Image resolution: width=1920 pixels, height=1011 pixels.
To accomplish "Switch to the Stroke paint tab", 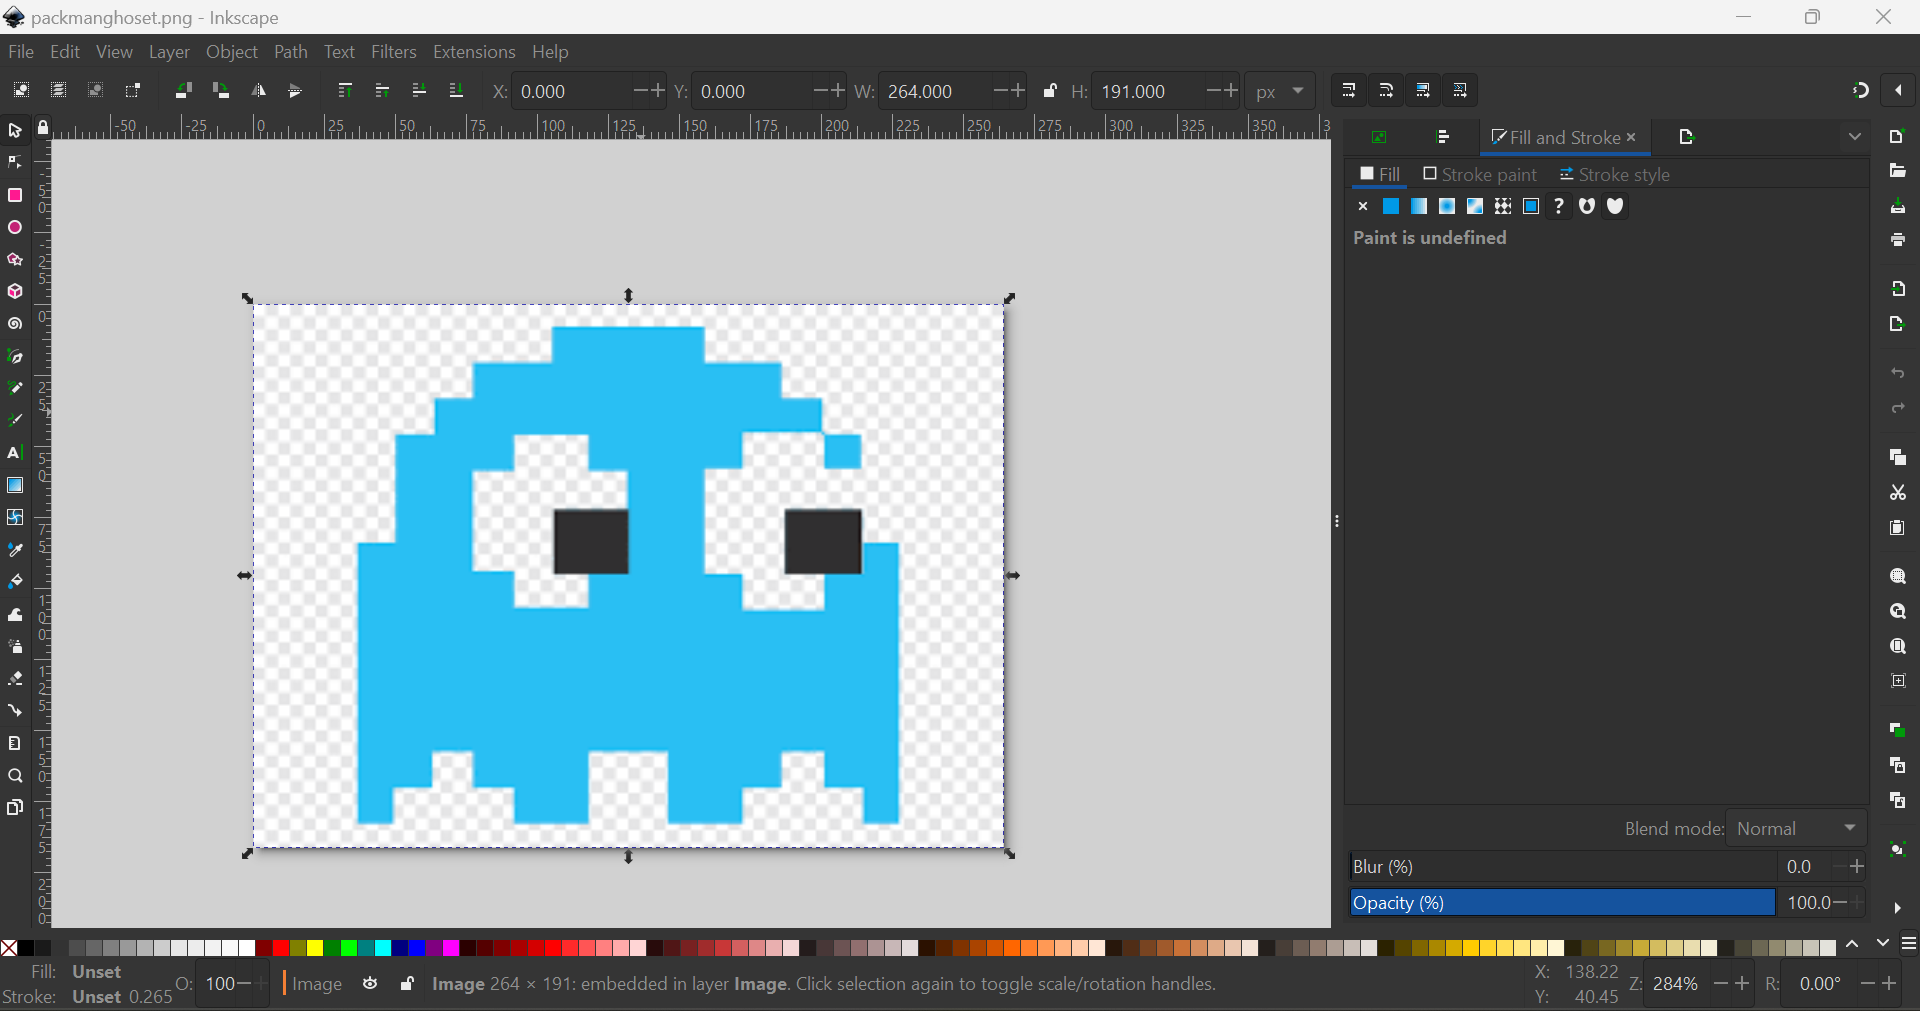I will pos(1480,174).
